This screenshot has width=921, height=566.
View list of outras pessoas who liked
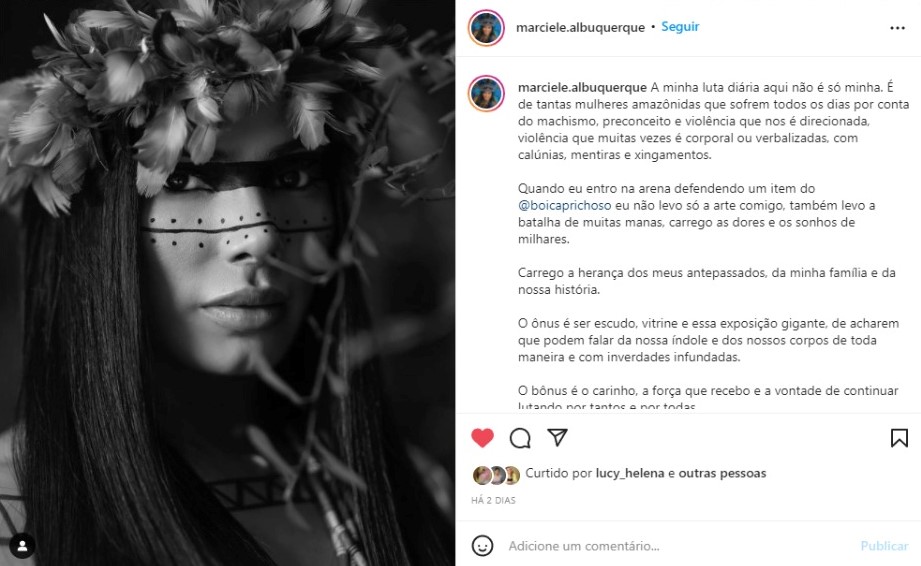pos(722,473)
